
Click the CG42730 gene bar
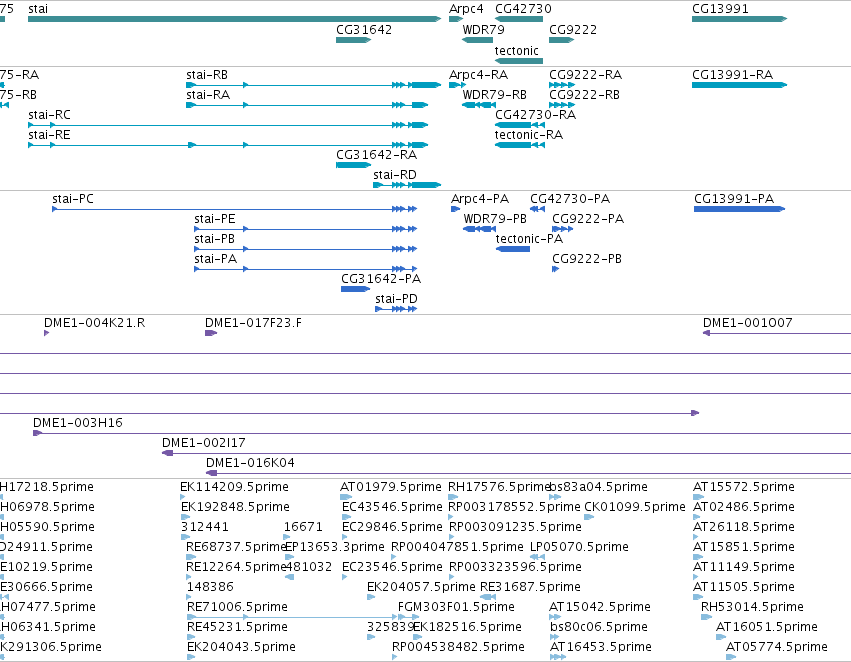click(519, 19)
